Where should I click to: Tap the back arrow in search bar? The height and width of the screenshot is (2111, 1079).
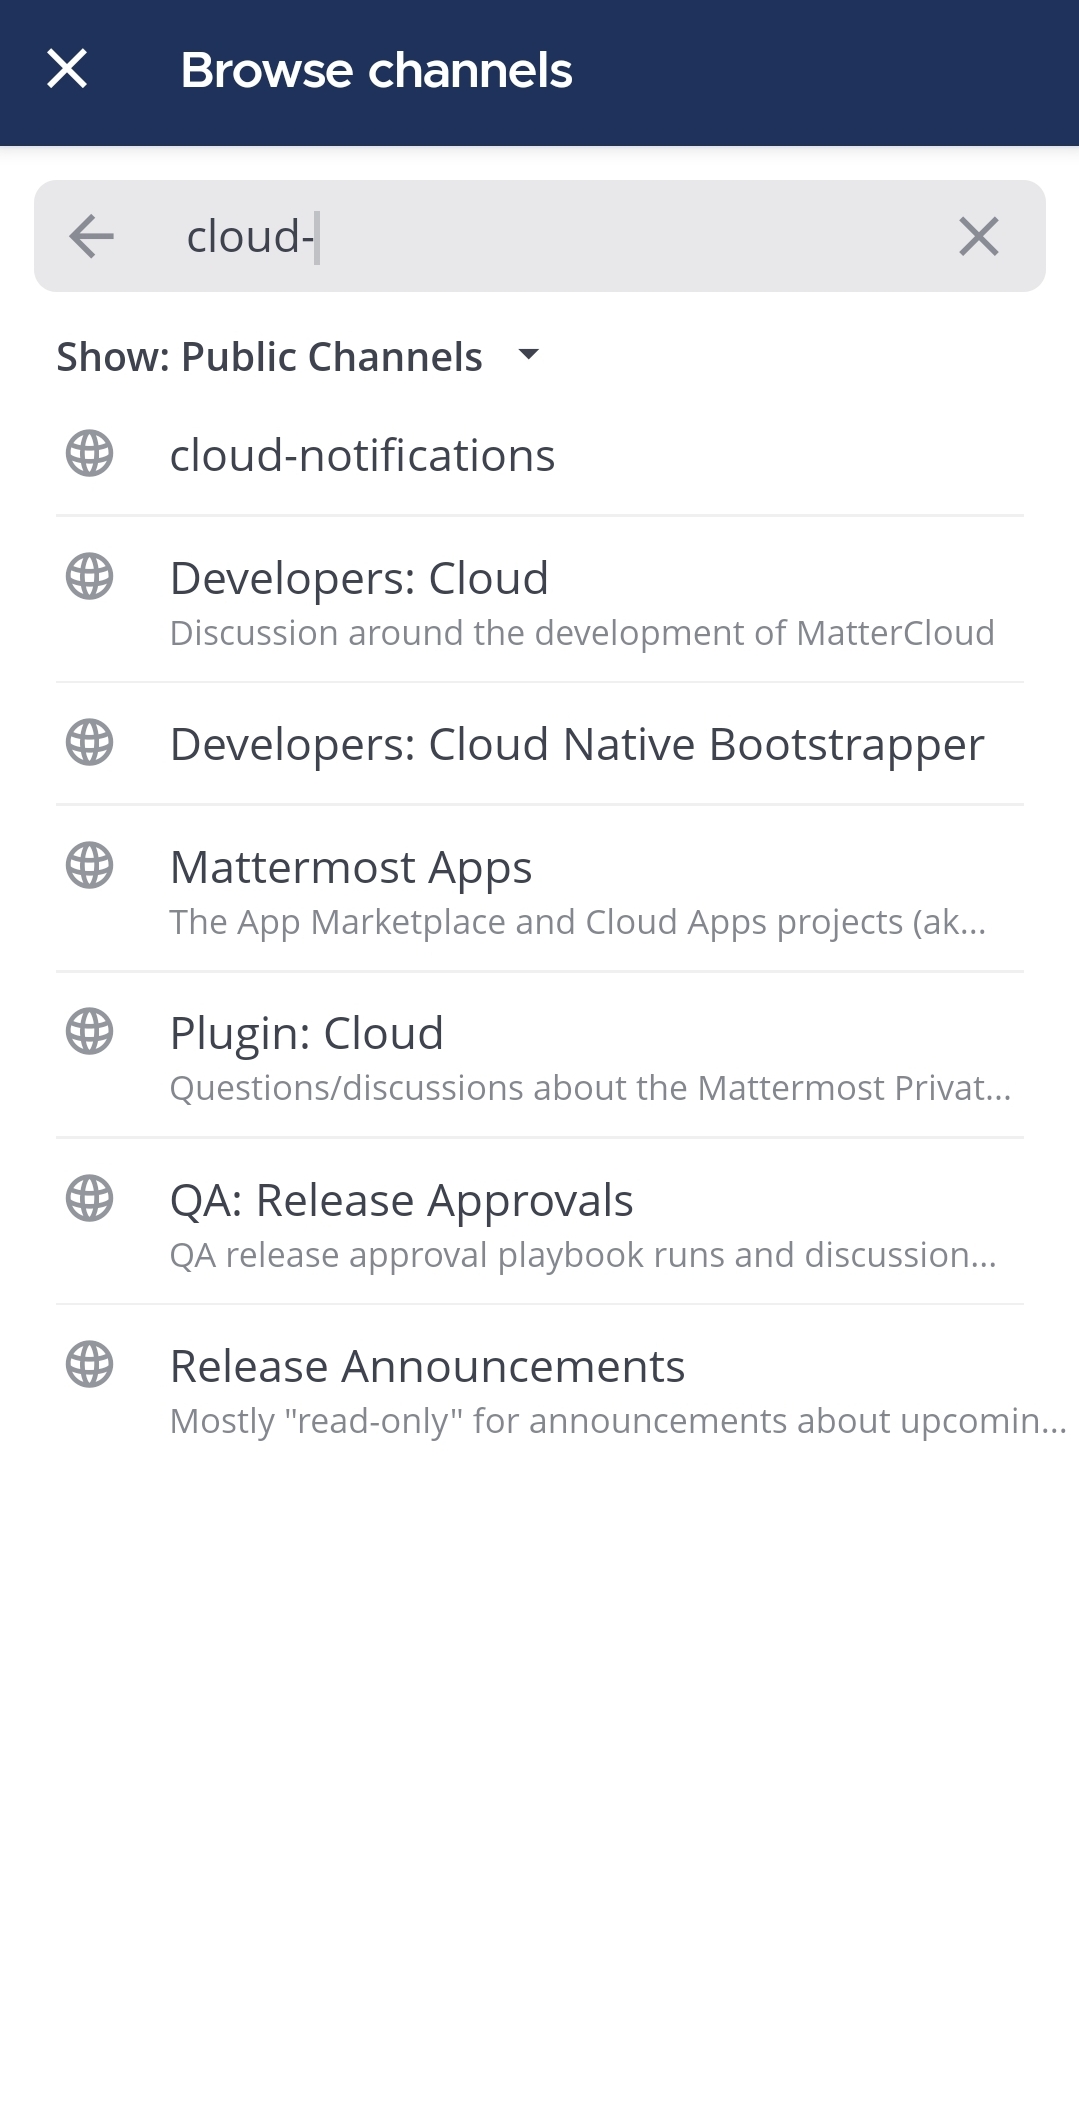click(91, 237)
